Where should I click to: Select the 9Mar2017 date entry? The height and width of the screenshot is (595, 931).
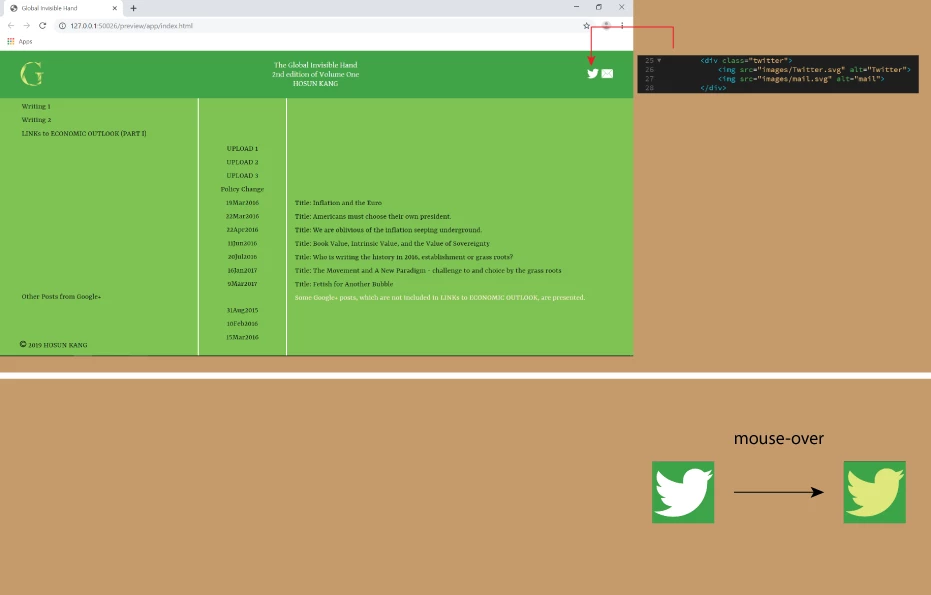[x=242, y=284]
